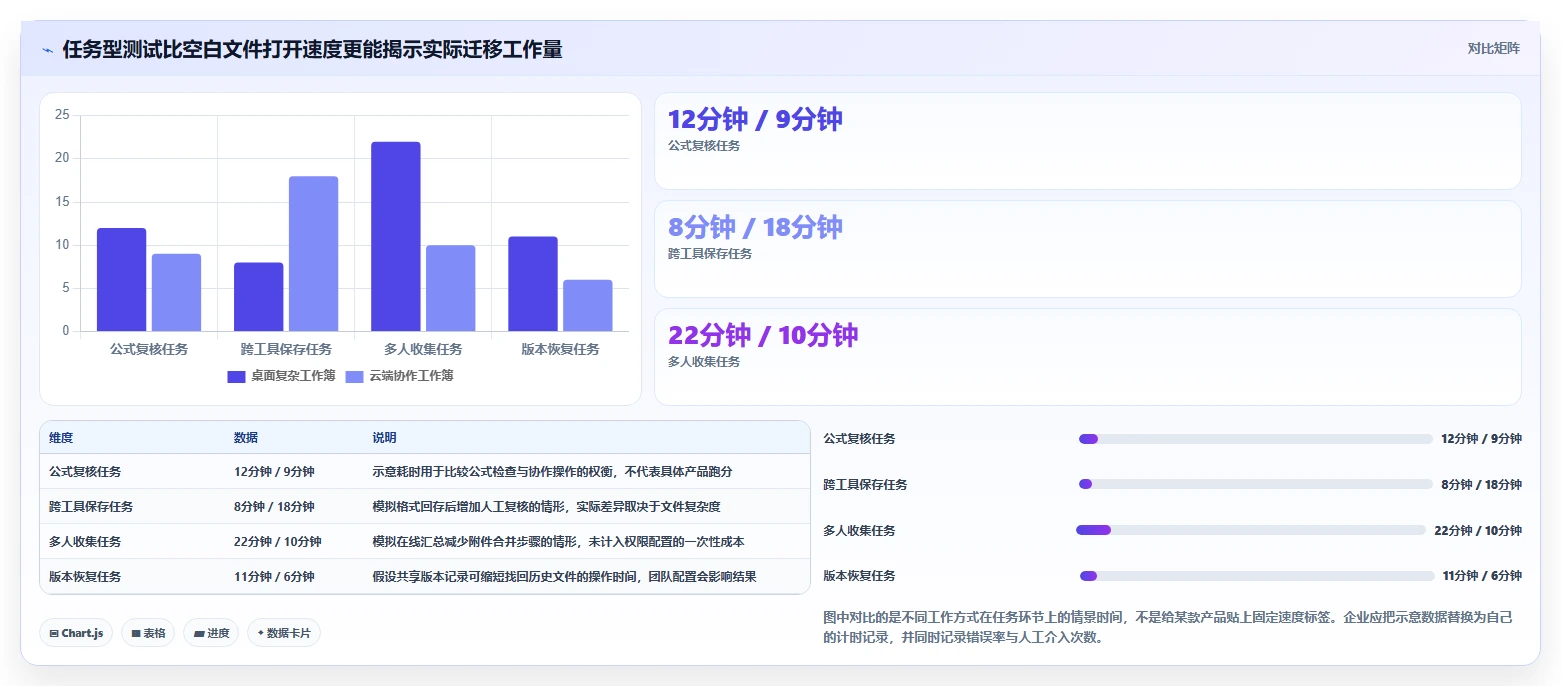The width and height of the screenshot is (1561, 686).
Task: Click the 数据 table column header
Action: pyautogui.click(x=246, y=438)
